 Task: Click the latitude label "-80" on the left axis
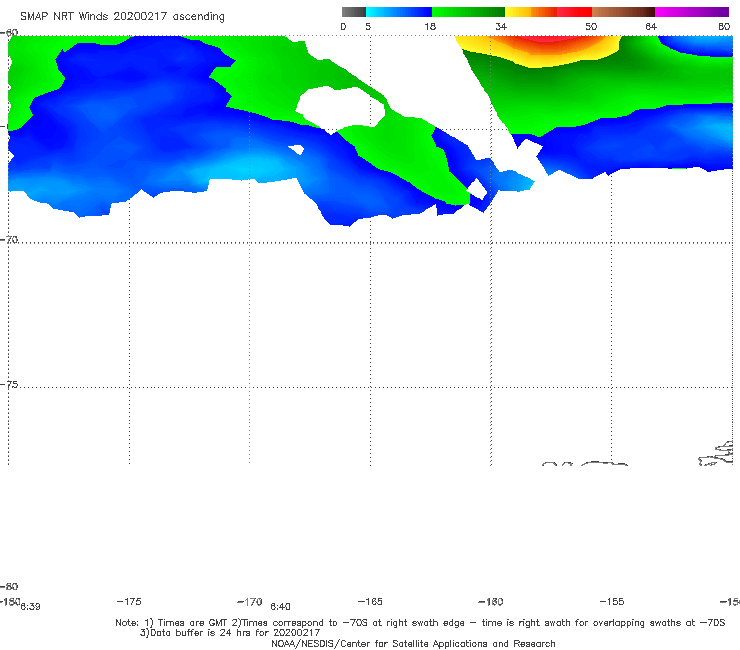[9, 587]
